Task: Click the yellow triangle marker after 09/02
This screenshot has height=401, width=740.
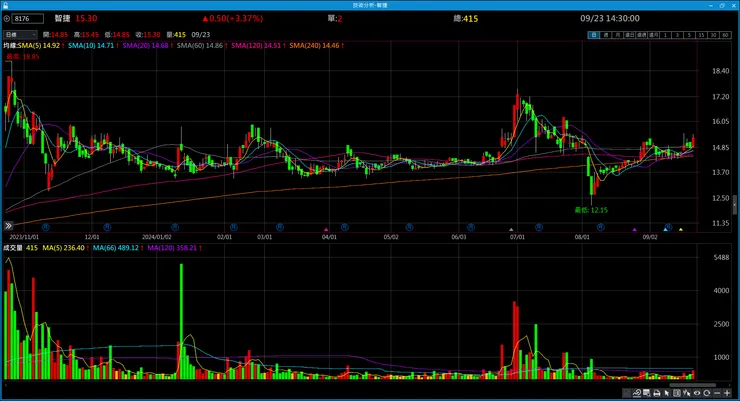Action: click(x=681, y=230)
